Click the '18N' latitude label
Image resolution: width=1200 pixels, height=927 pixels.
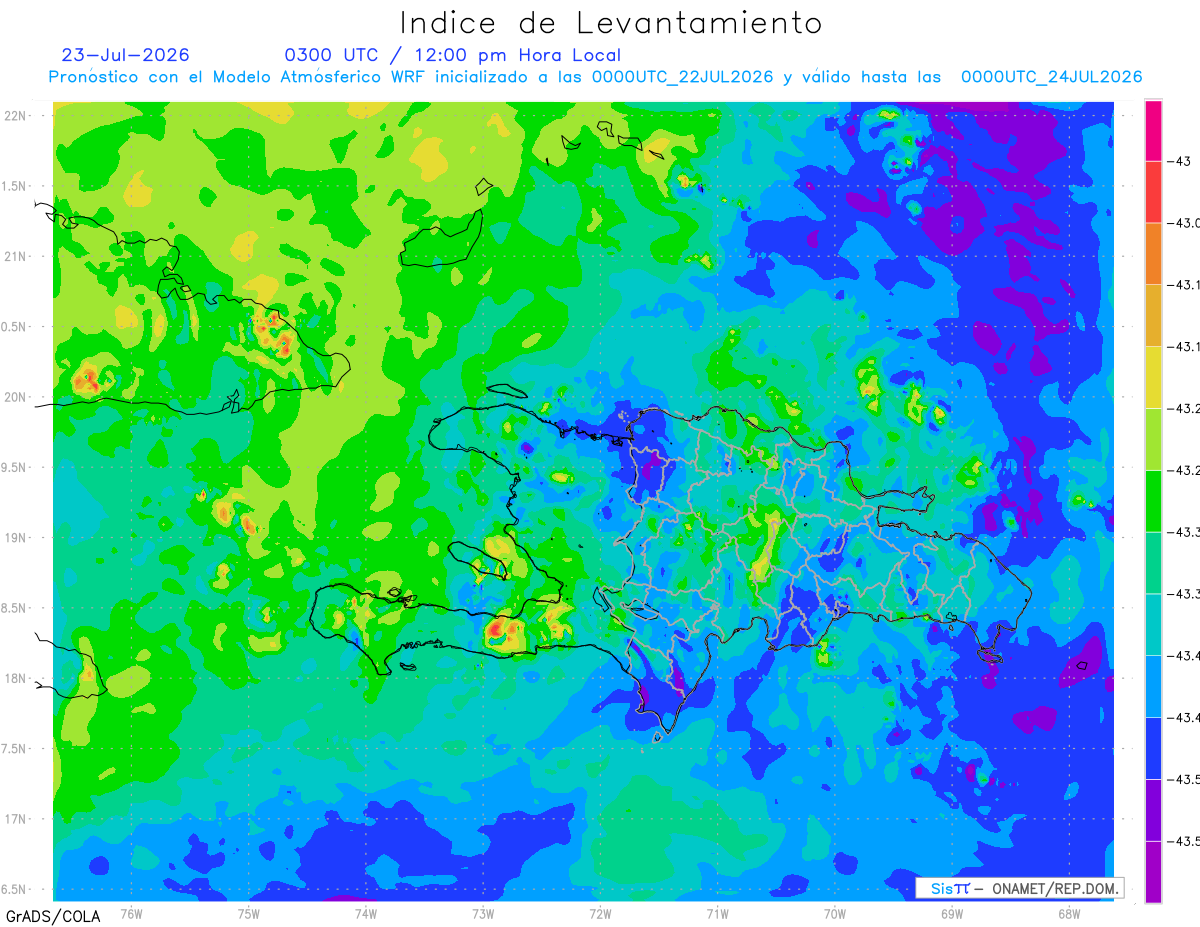[x=17, y=678]
